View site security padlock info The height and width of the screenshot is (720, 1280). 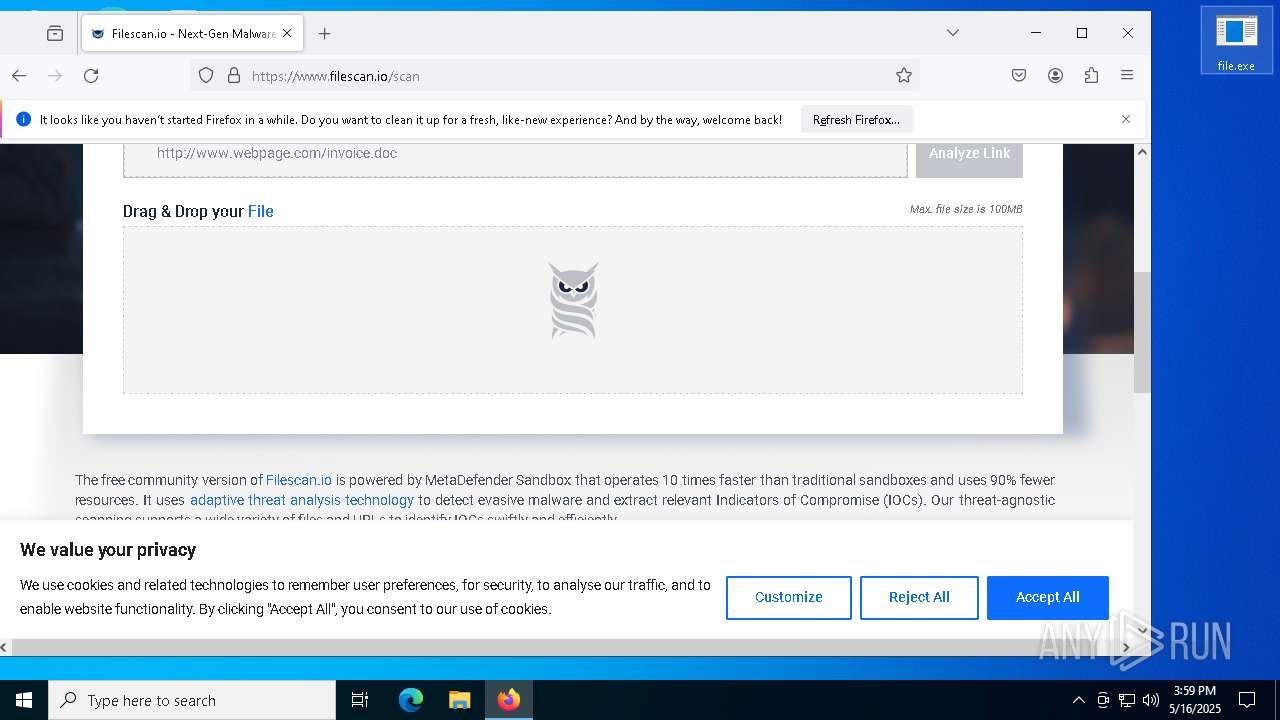pos(234,75)
